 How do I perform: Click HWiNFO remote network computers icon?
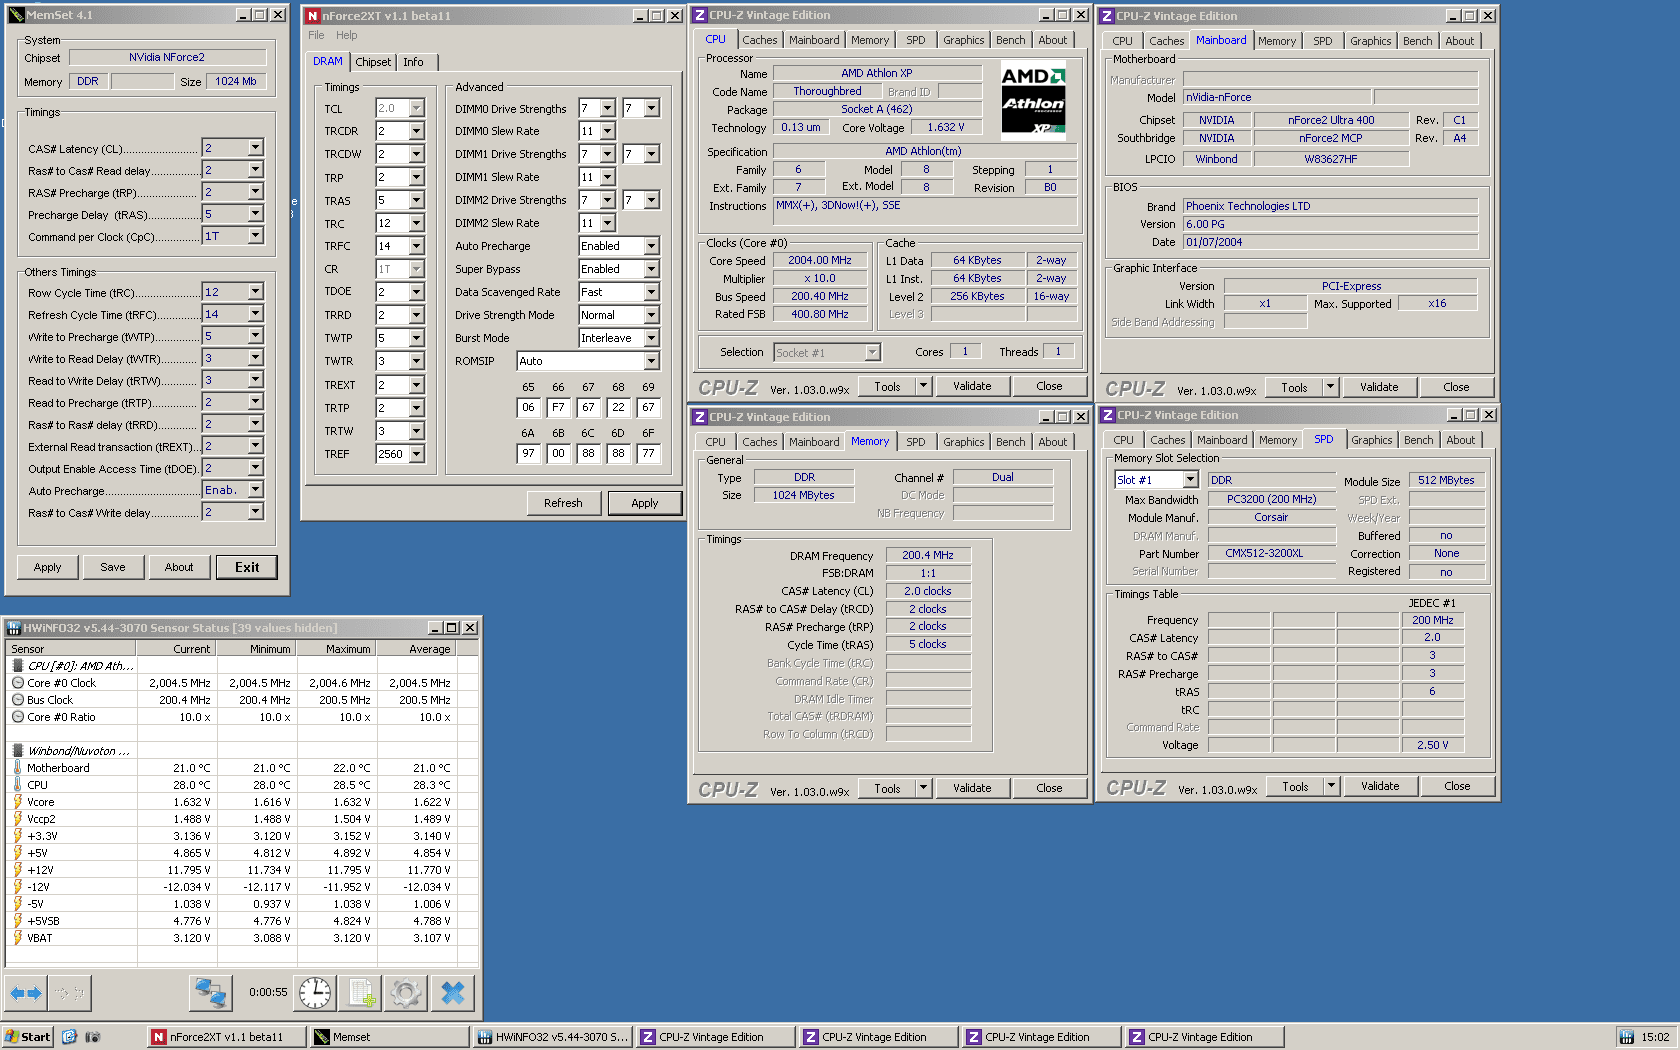tap(211, 993)
